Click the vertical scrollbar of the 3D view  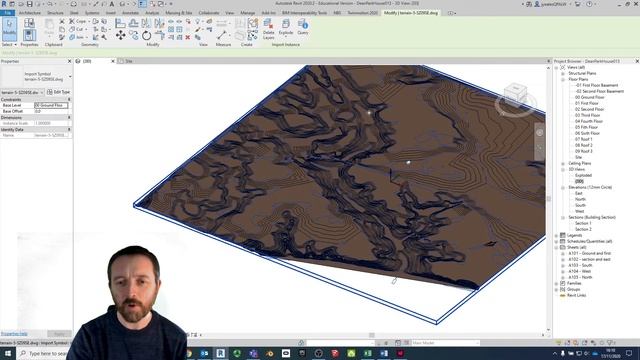tap(548, 199)
